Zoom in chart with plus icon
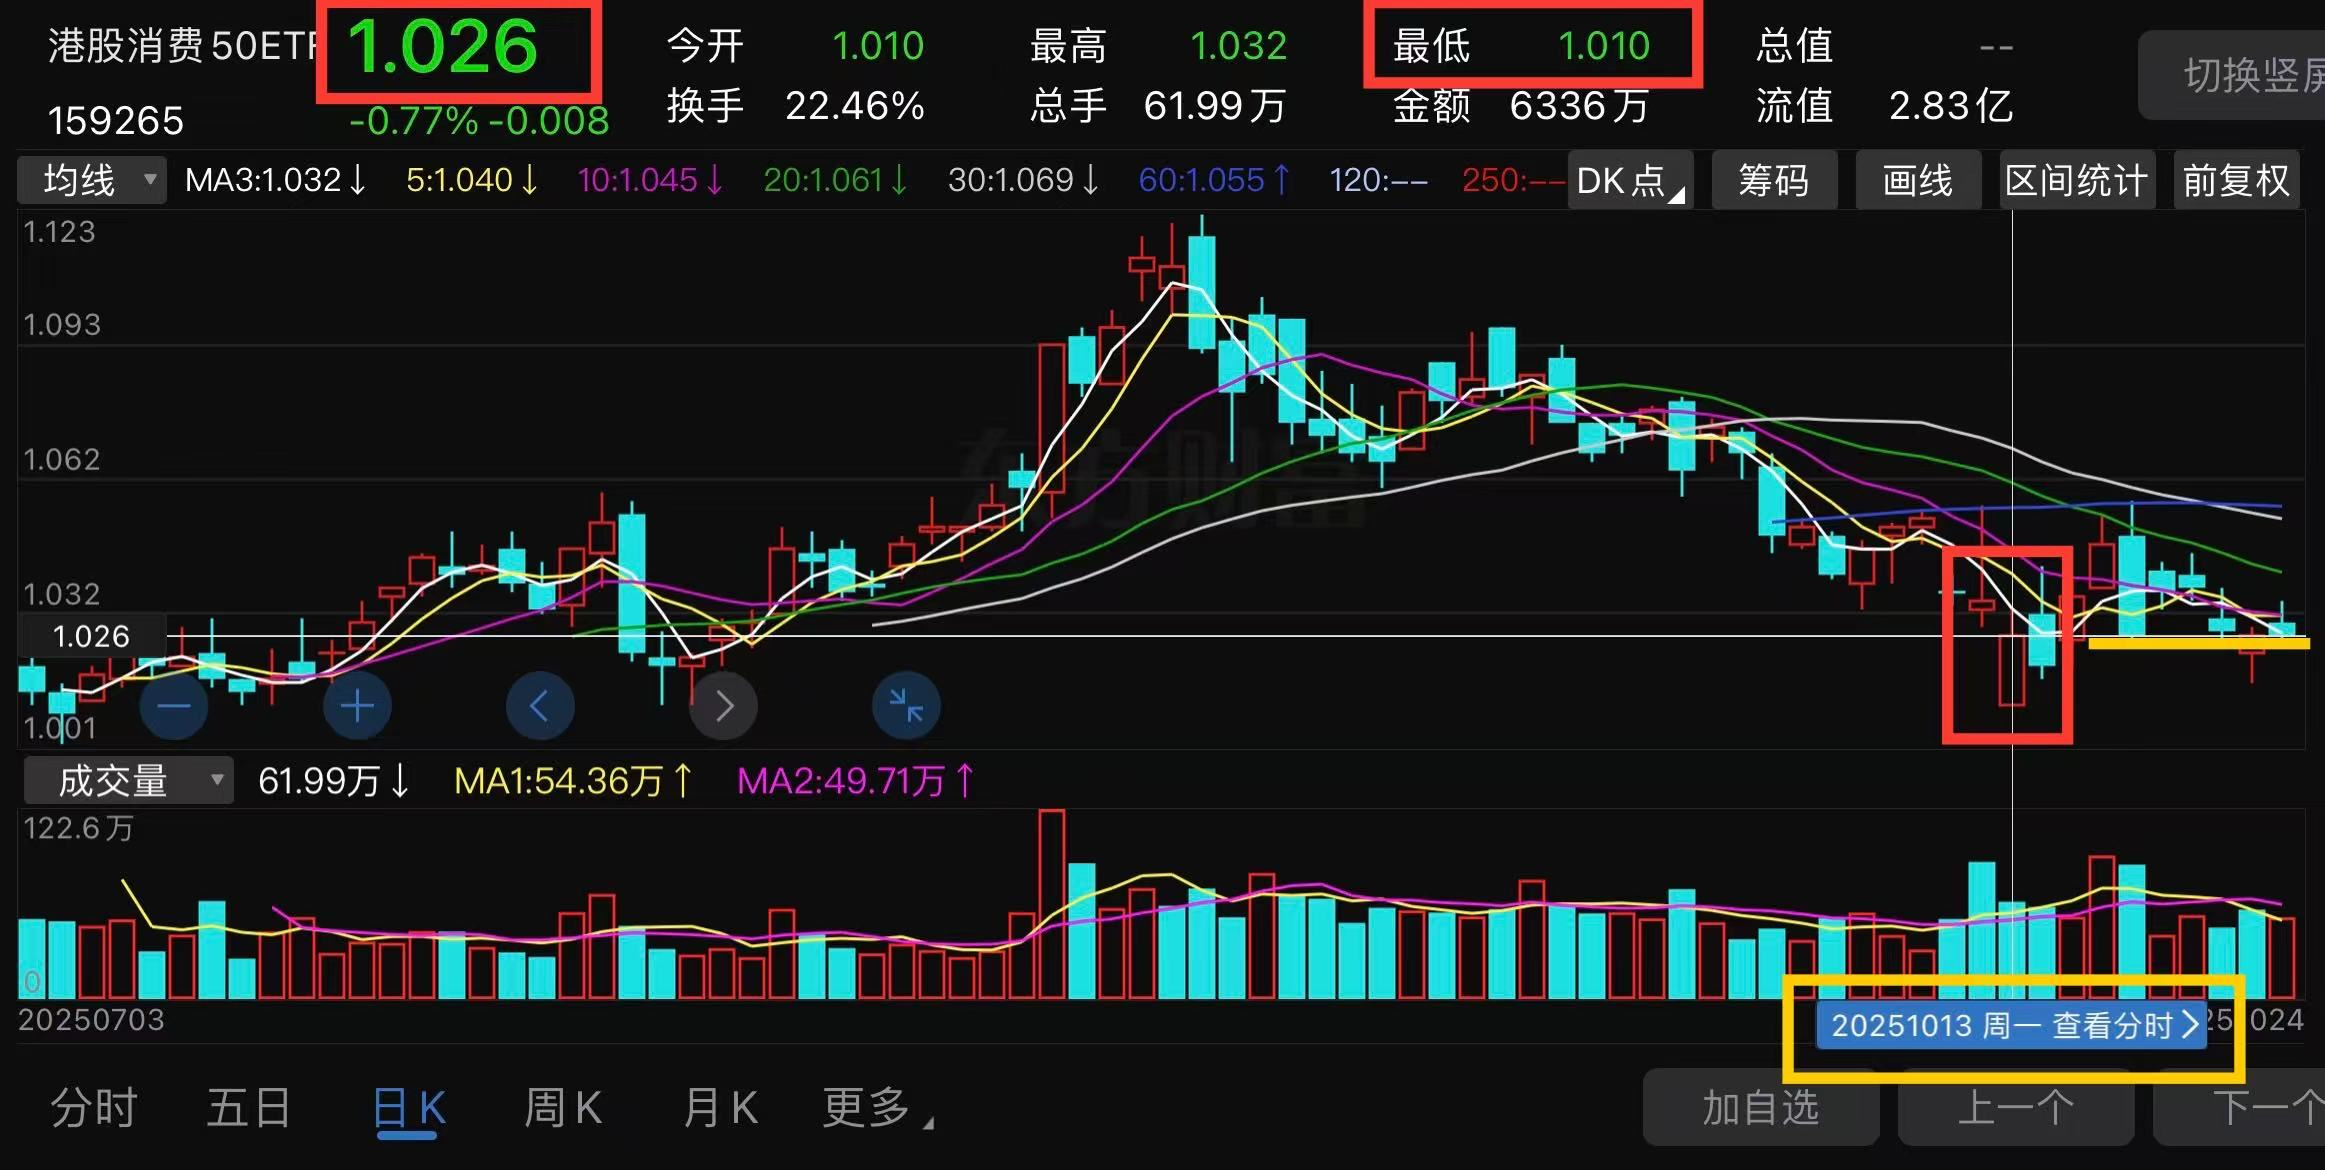The height and width of the screenshot is (1170, 2325). coord(357,706)
